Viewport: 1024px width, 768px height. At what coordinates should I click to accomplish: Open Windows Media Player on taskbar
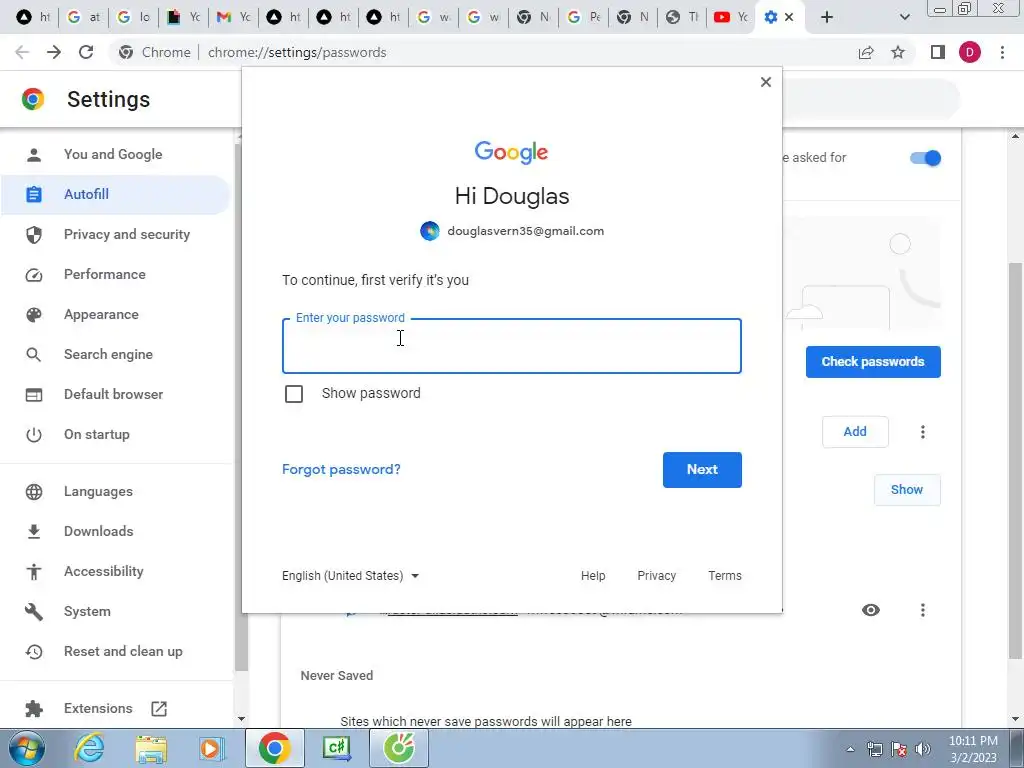coord(212,748)
